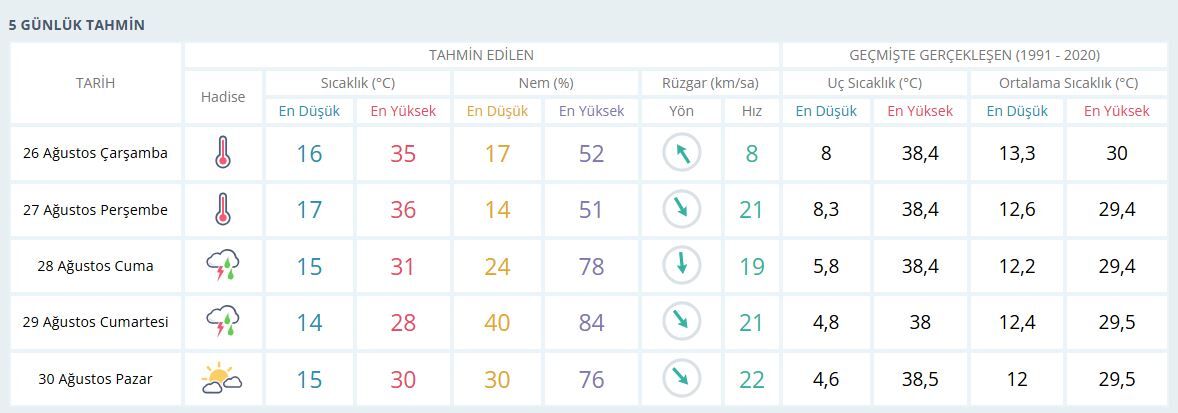Click the partly cloudy icon for 30 Ağustos Pazar
1178x413 pixels.
pos(222,378)
